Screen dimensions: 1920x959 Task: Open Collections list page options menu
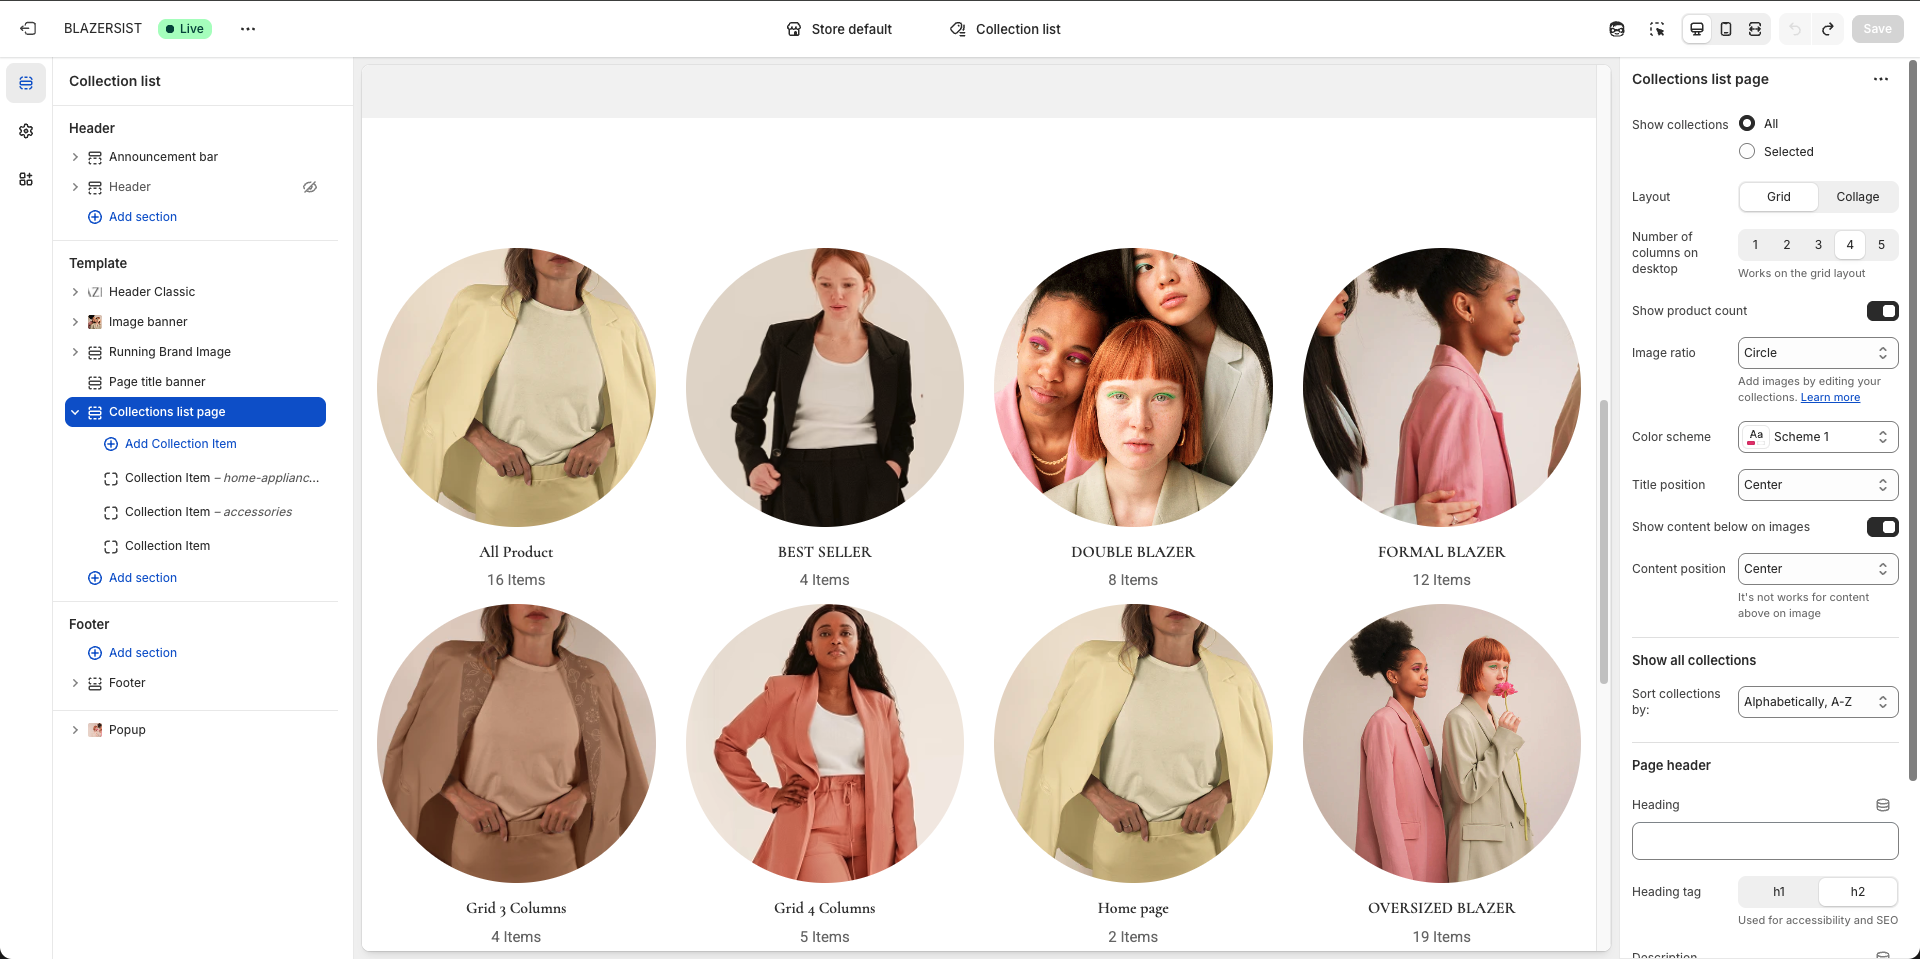[1880, 79]
